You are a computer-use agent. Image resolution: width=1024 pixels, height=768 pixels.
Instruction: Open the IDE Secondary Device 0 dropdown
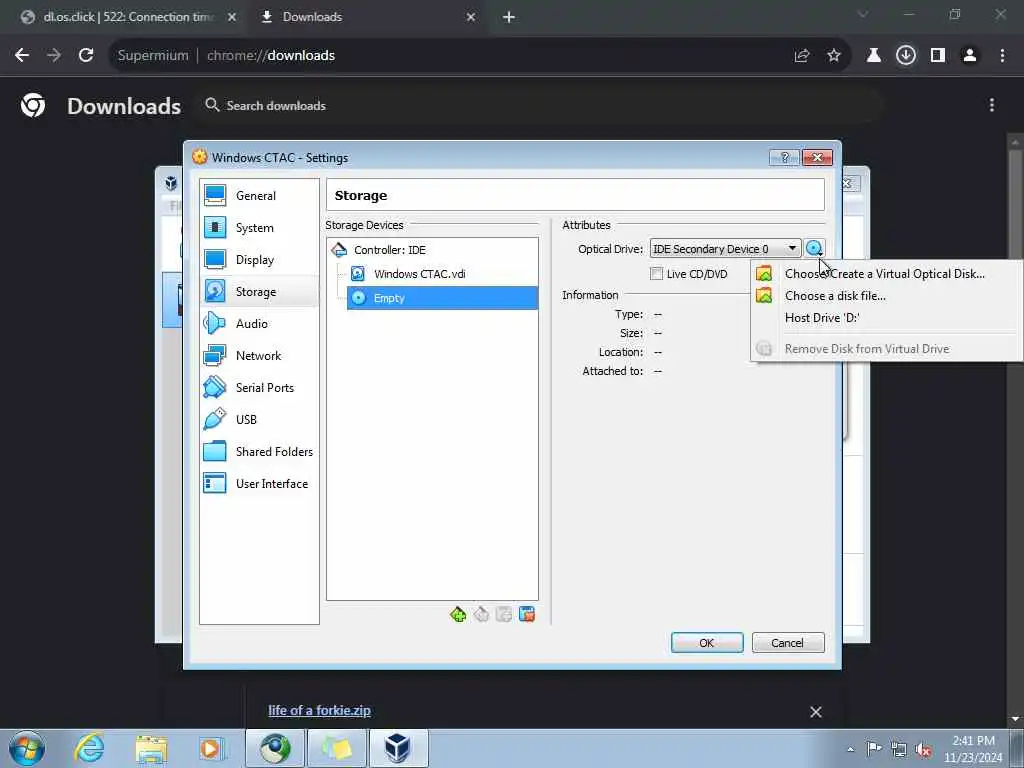coord(725,248)
